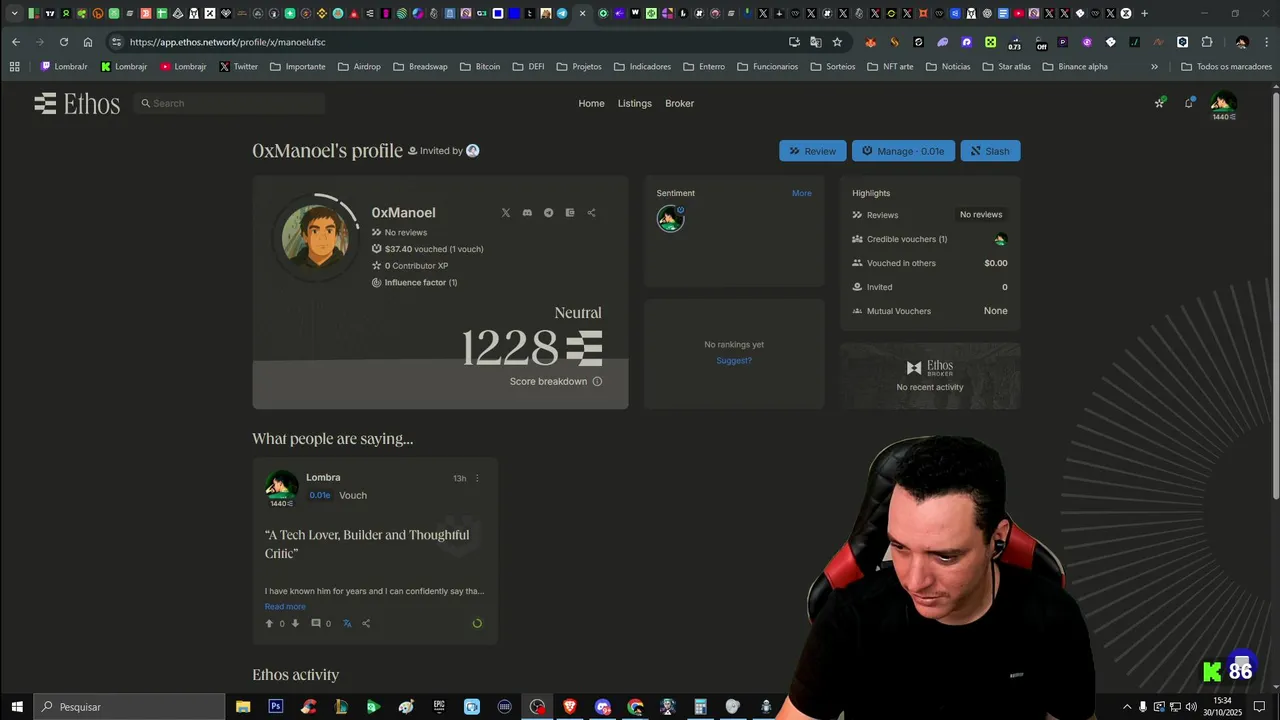This screenshot has height=720, width=1280.
Task: Click the Ethos logo
Action: tap(77, 103)
